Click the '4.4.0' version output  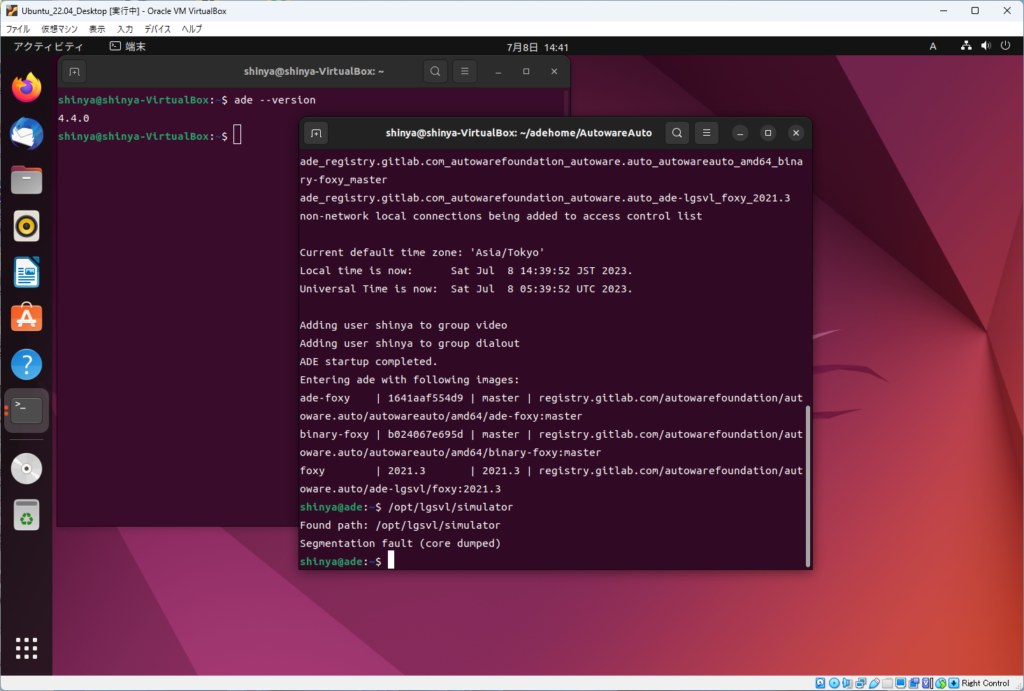(73, 118)
